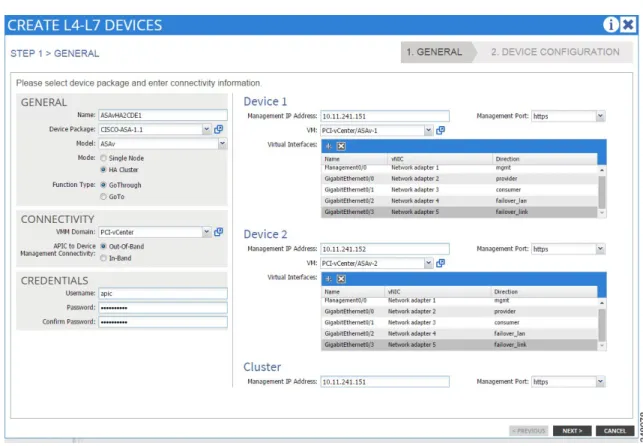Switch to 2. DEVICE CONFIGURATION step tab

[x=555, y=52]
